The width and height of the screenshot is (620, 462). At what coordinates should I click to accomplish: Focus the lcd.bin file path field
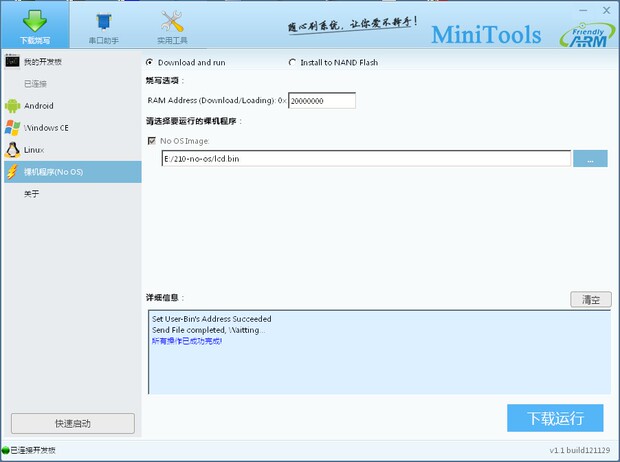(366, 159)
